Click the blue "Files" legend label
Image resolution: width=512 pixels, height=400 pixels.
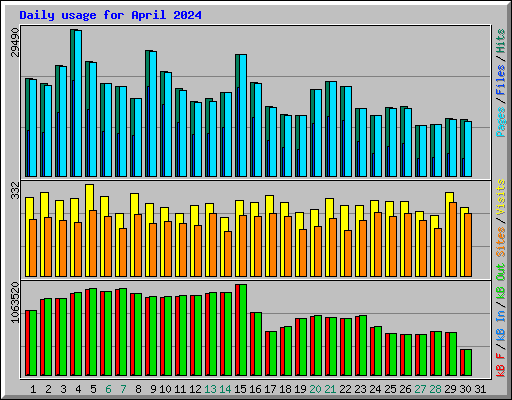(x=501, y=80)
